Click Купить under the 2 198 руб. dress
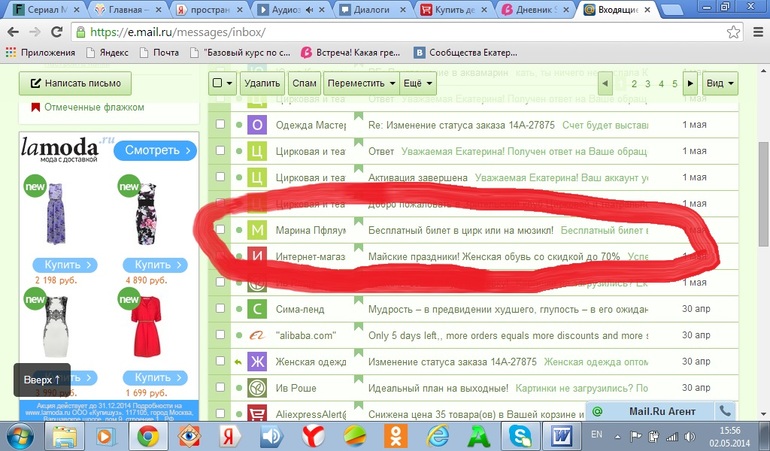 tap(65, 265)
